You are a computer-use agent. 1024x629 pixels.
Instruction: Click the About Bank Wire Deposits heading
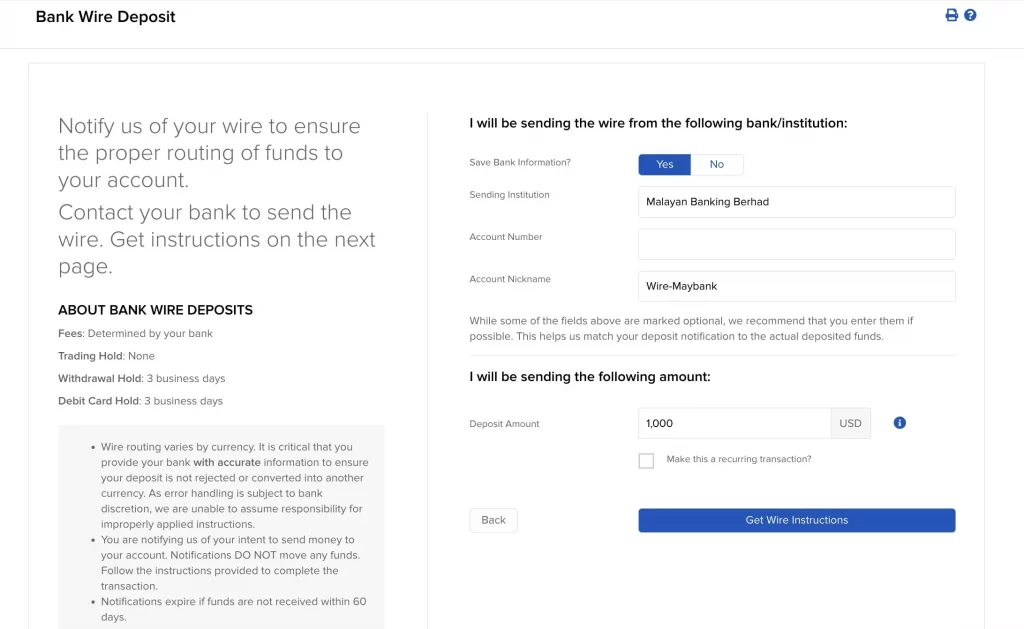[155, 310]
